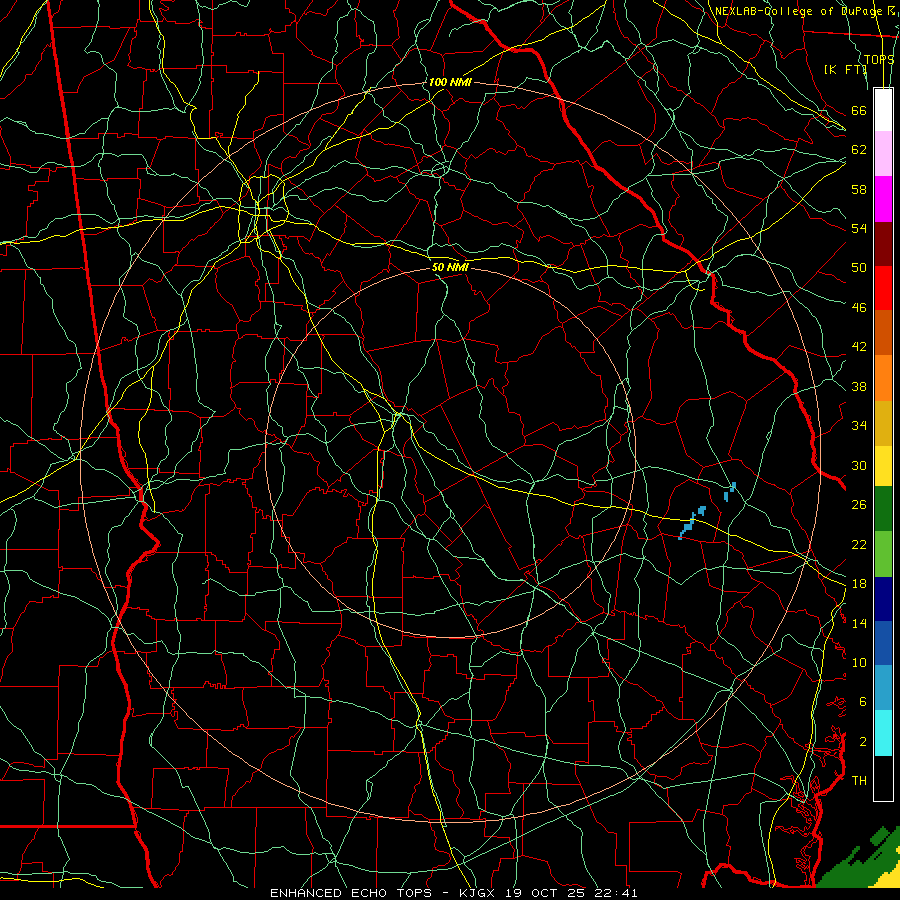This screenshot has width=900, height=900.
Task: Click the 'KJGX' radar site identifier
Action: pyautogui.click(x=479, y=893)
